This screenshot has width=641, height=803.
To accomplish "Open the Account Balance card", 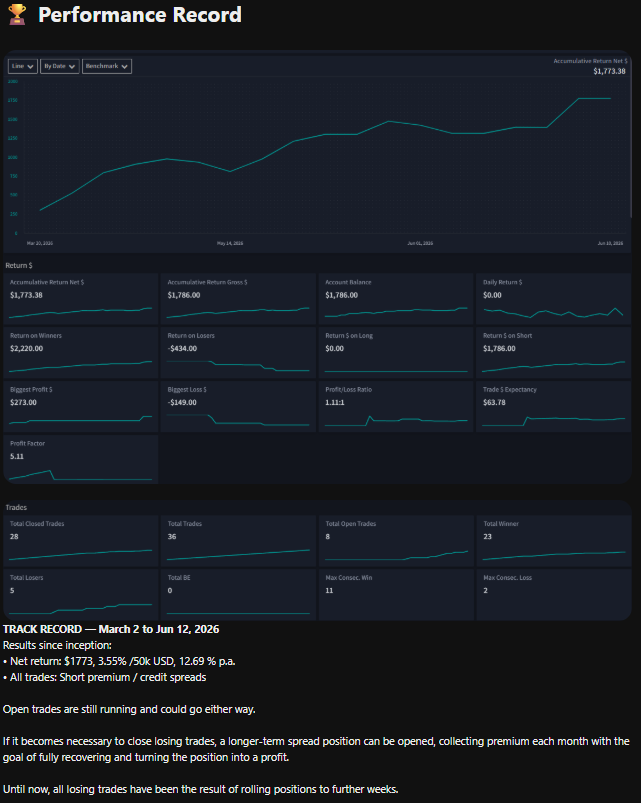I will pyautogui.click(x=396, y=299).
